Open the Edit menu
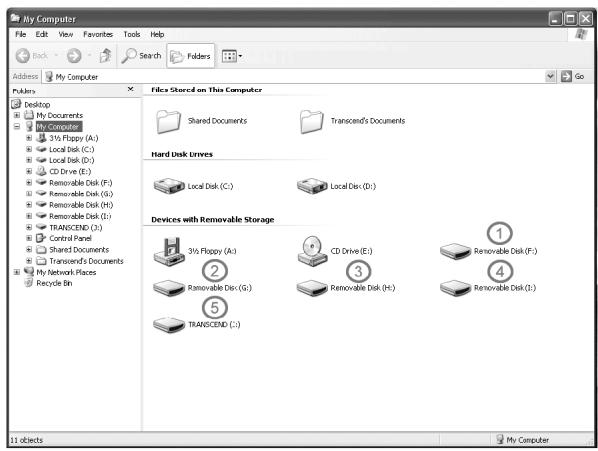Image resolution: width=598 pixels, height=451 pixels. 42,34
